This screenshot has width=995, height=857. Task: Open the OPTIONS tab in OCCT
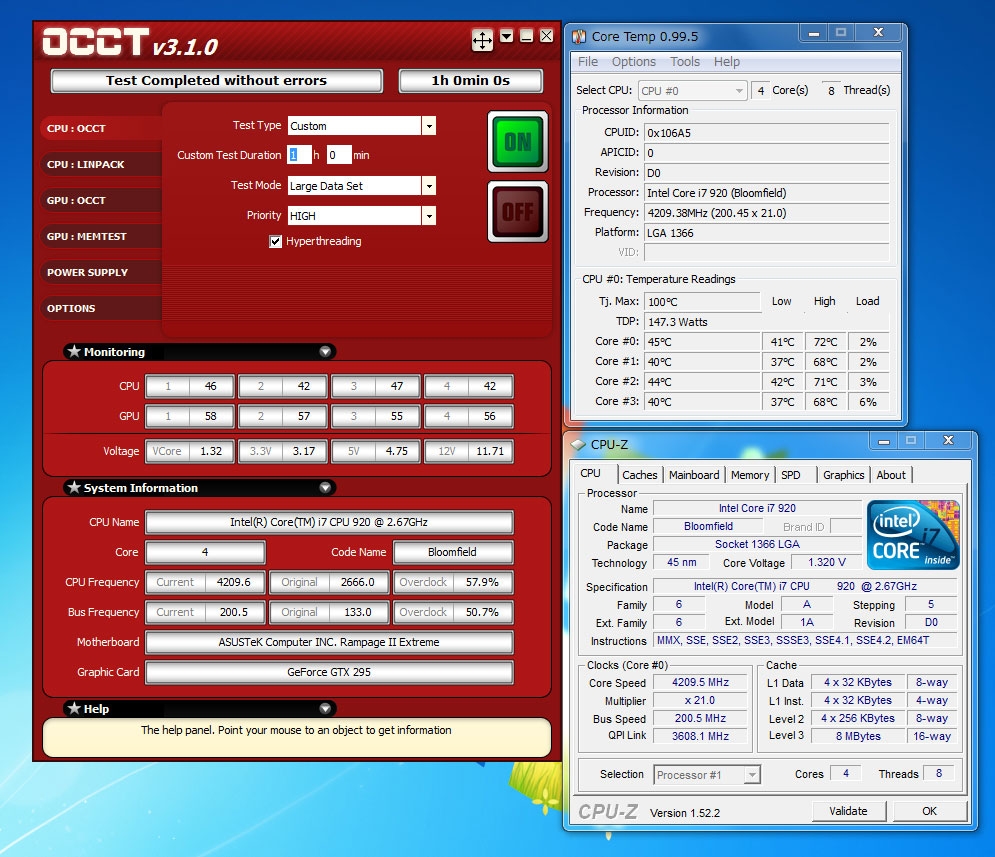point(102,308)
